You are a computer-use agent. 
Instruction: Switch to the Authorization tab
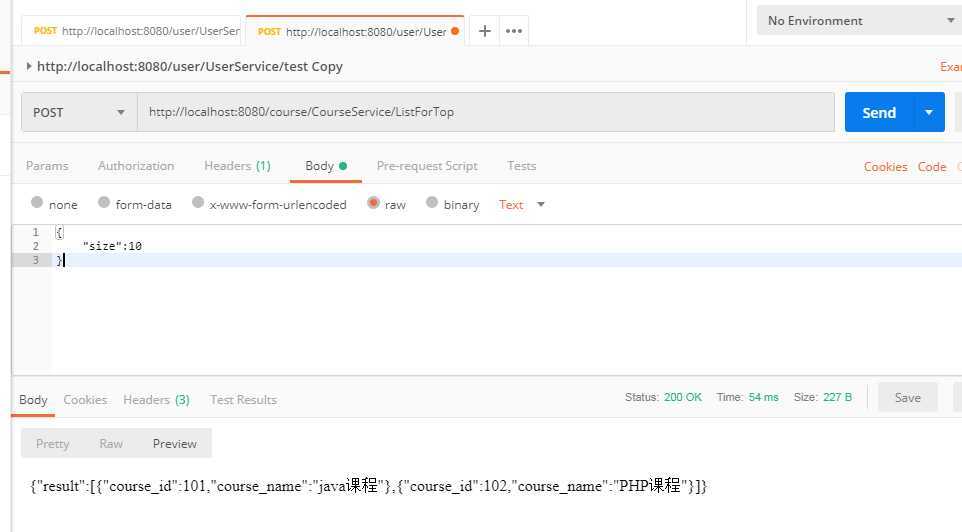coord(136,166)
